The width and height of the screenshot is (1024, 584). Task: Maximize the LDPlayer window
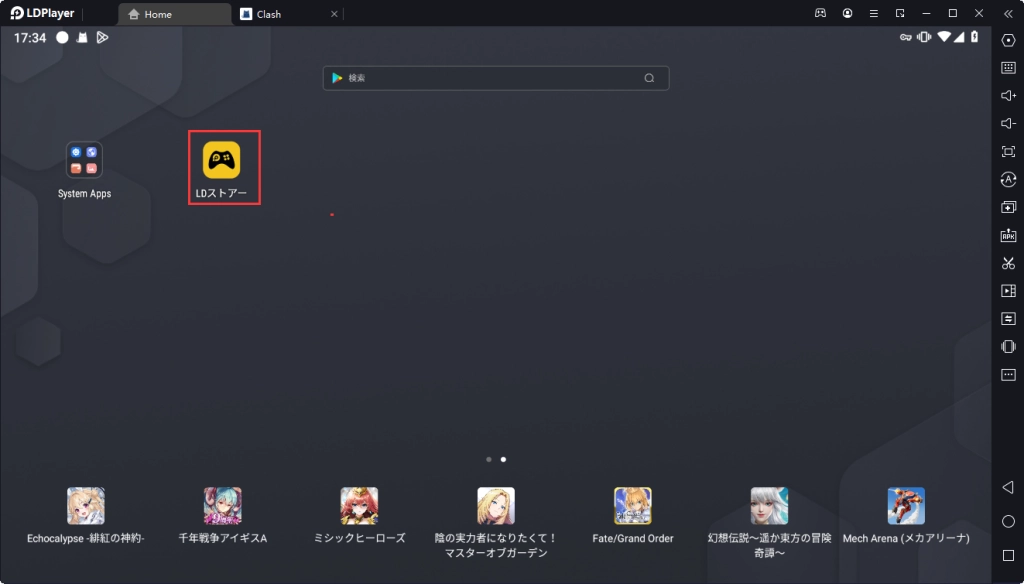click(953, 13)
